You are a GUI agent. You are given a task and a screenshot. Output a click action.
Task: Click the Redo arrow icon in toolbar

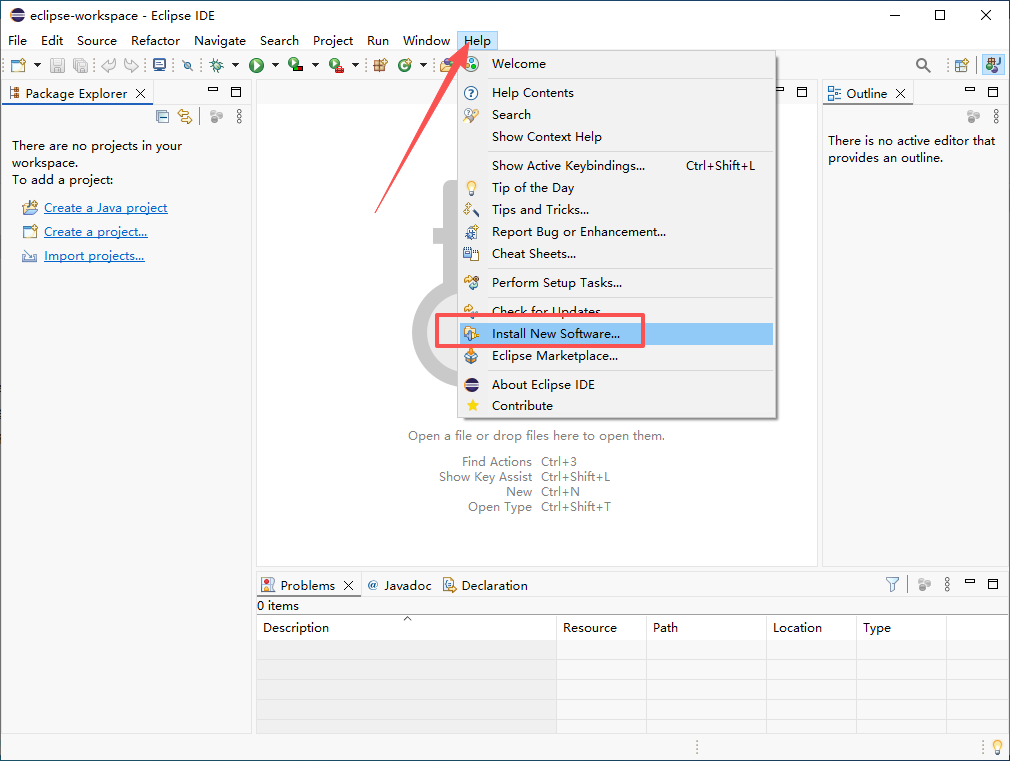(x=131, y=65)
